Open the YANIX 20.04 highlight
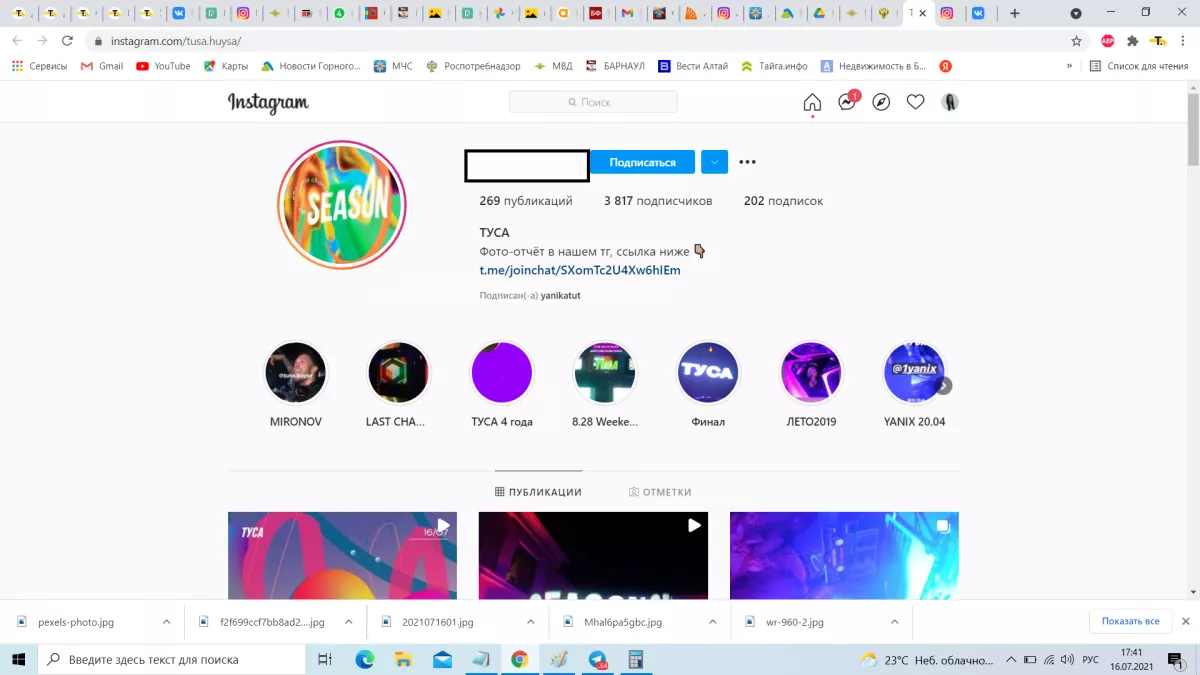The height and width of the screenshot is (675, 1200). (x=914, y=384)
